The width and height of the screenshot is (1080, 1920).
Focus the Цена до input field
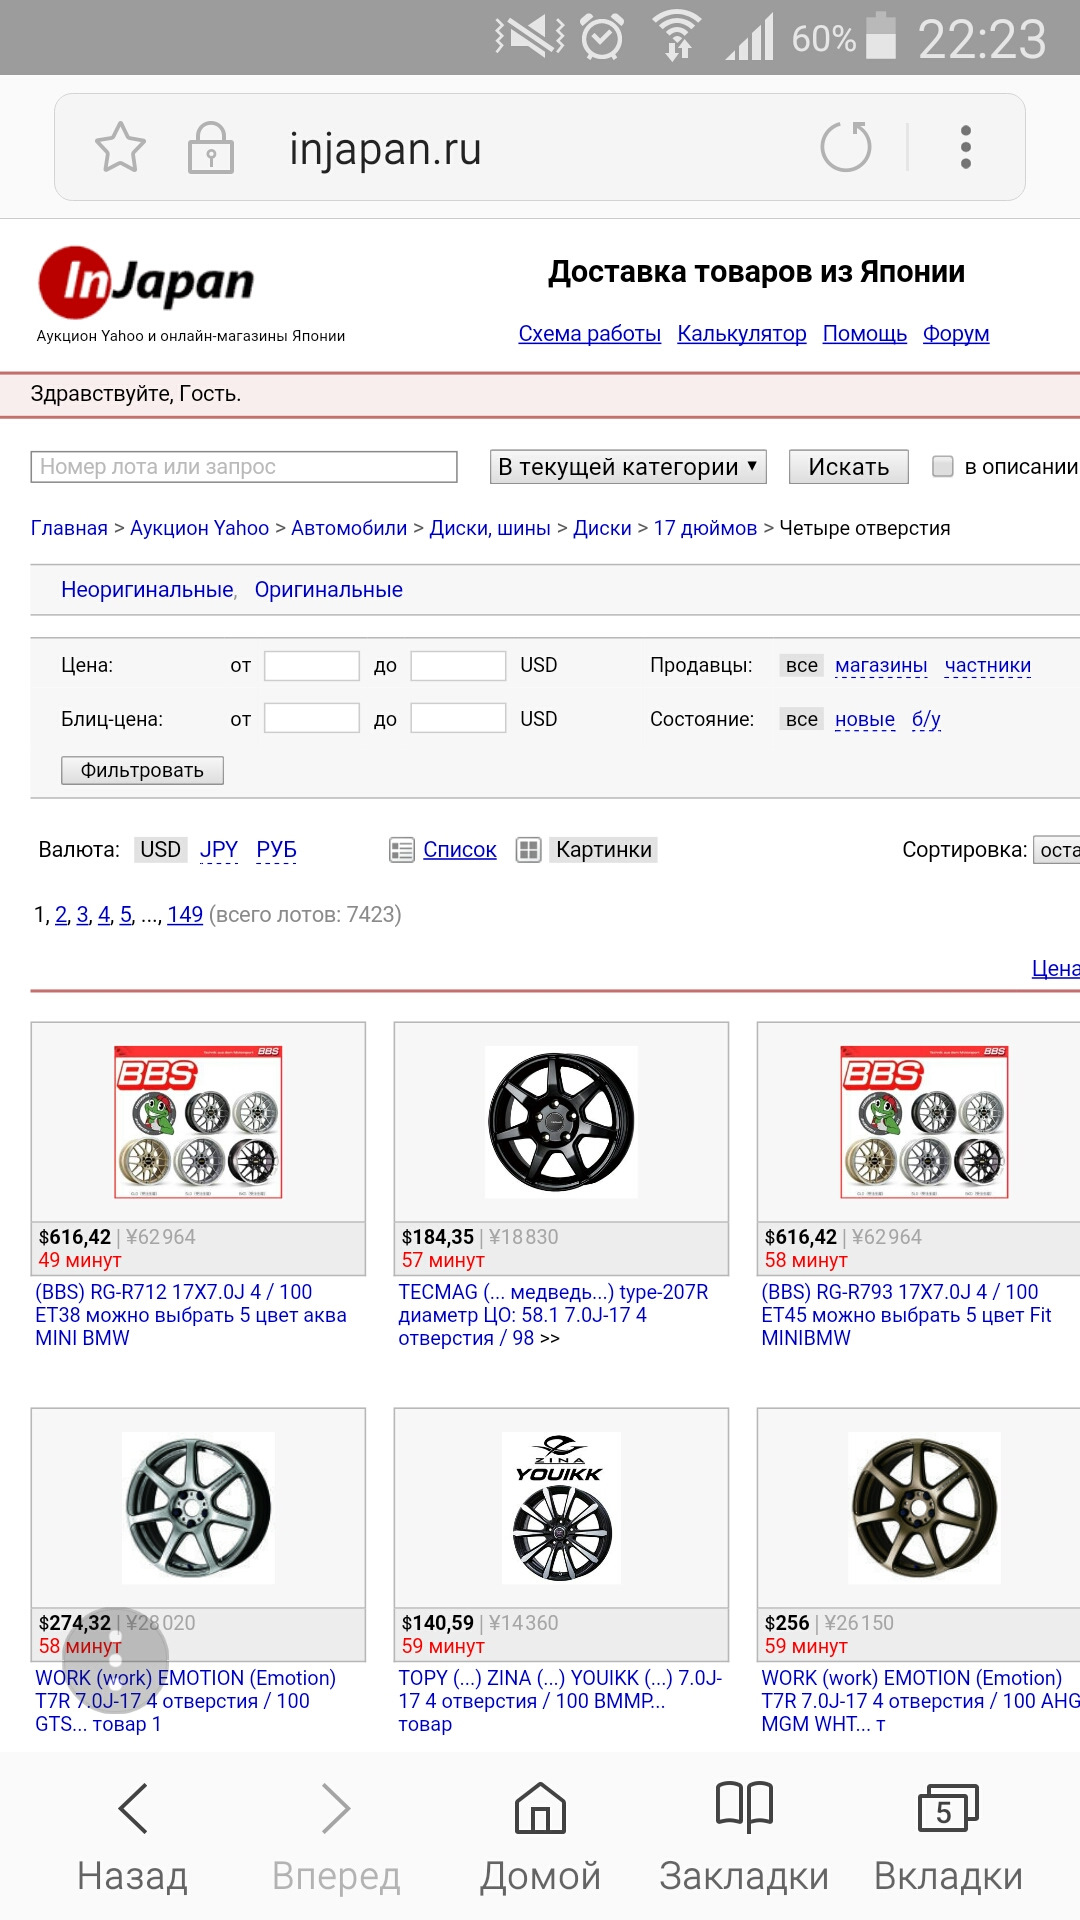pyautogui.click(x=458, y=666)
